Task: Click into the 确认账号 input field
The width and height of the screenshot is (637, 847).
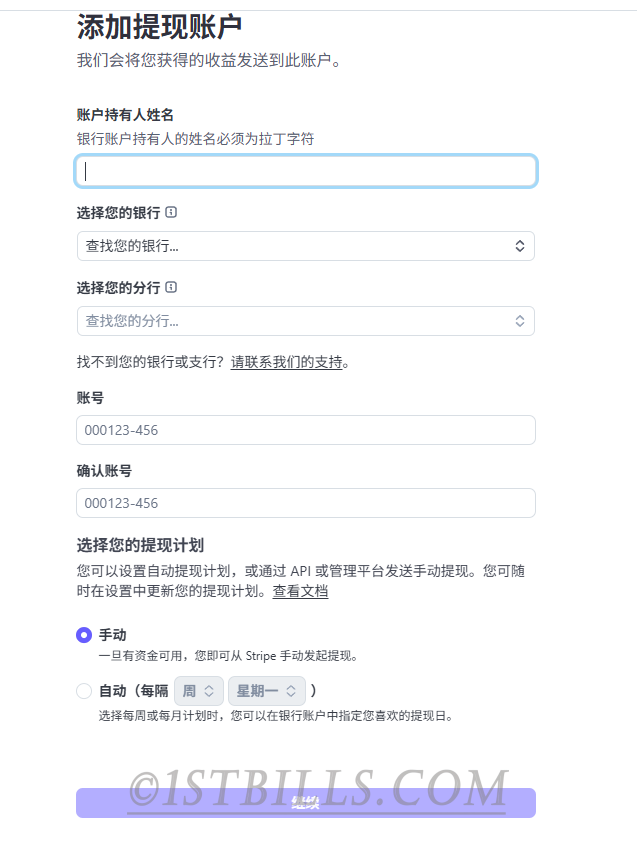Action: tap(305, 503)
